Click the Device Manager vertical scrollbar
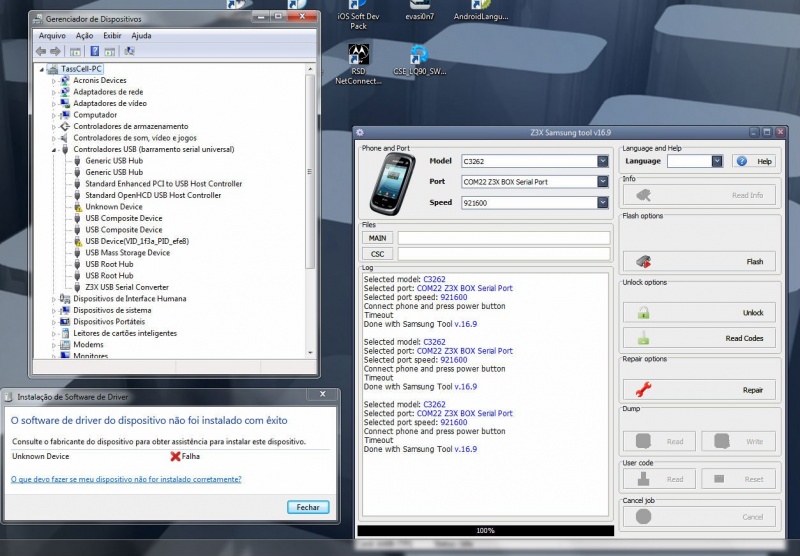 coord(310,212)
